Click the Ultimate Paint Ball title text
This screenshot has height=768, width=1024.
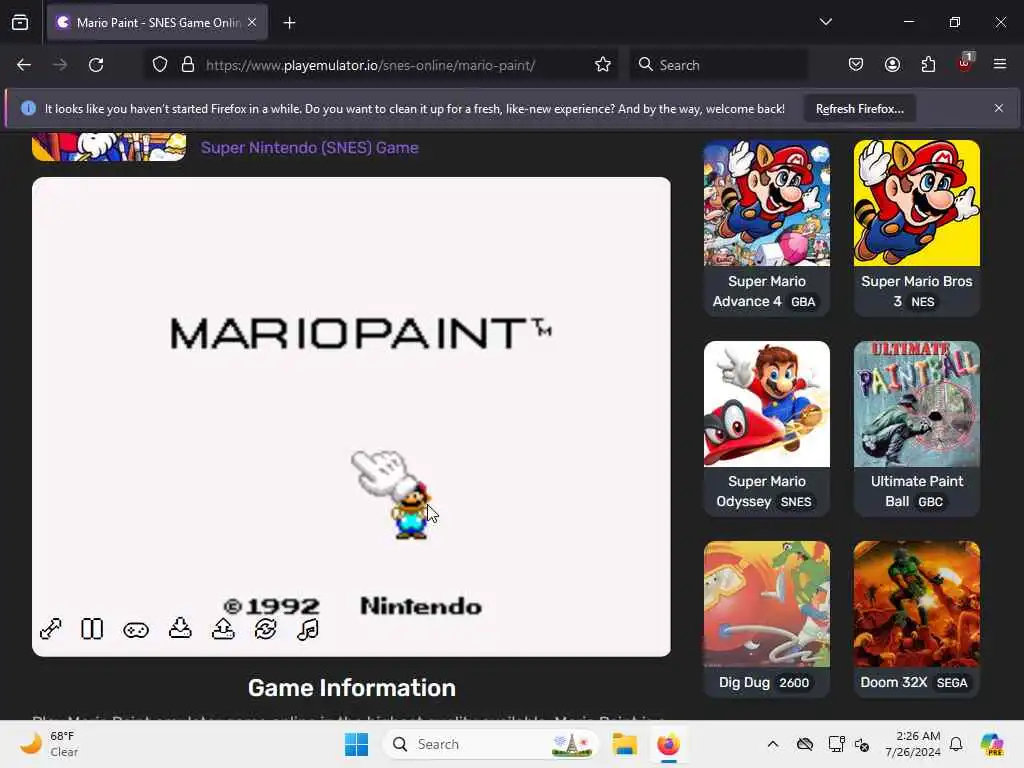coord(916,491)
